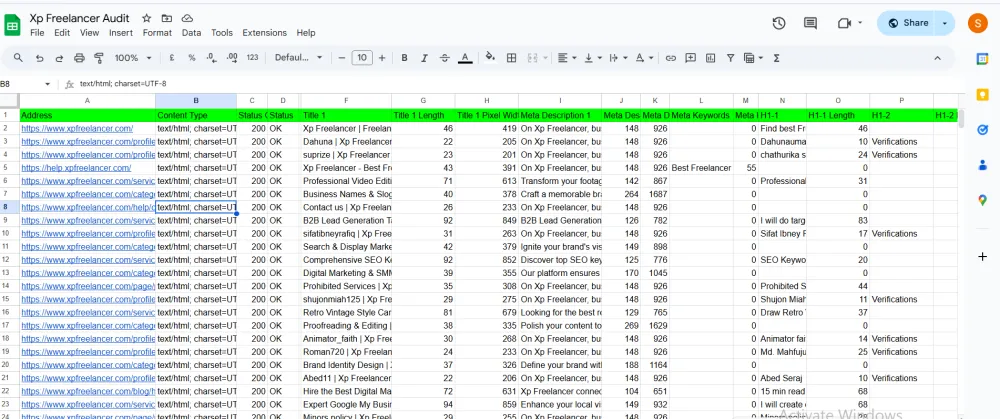Open the comments history icon
This screenshot has height=419, width=1000.
tap(811, 23)
